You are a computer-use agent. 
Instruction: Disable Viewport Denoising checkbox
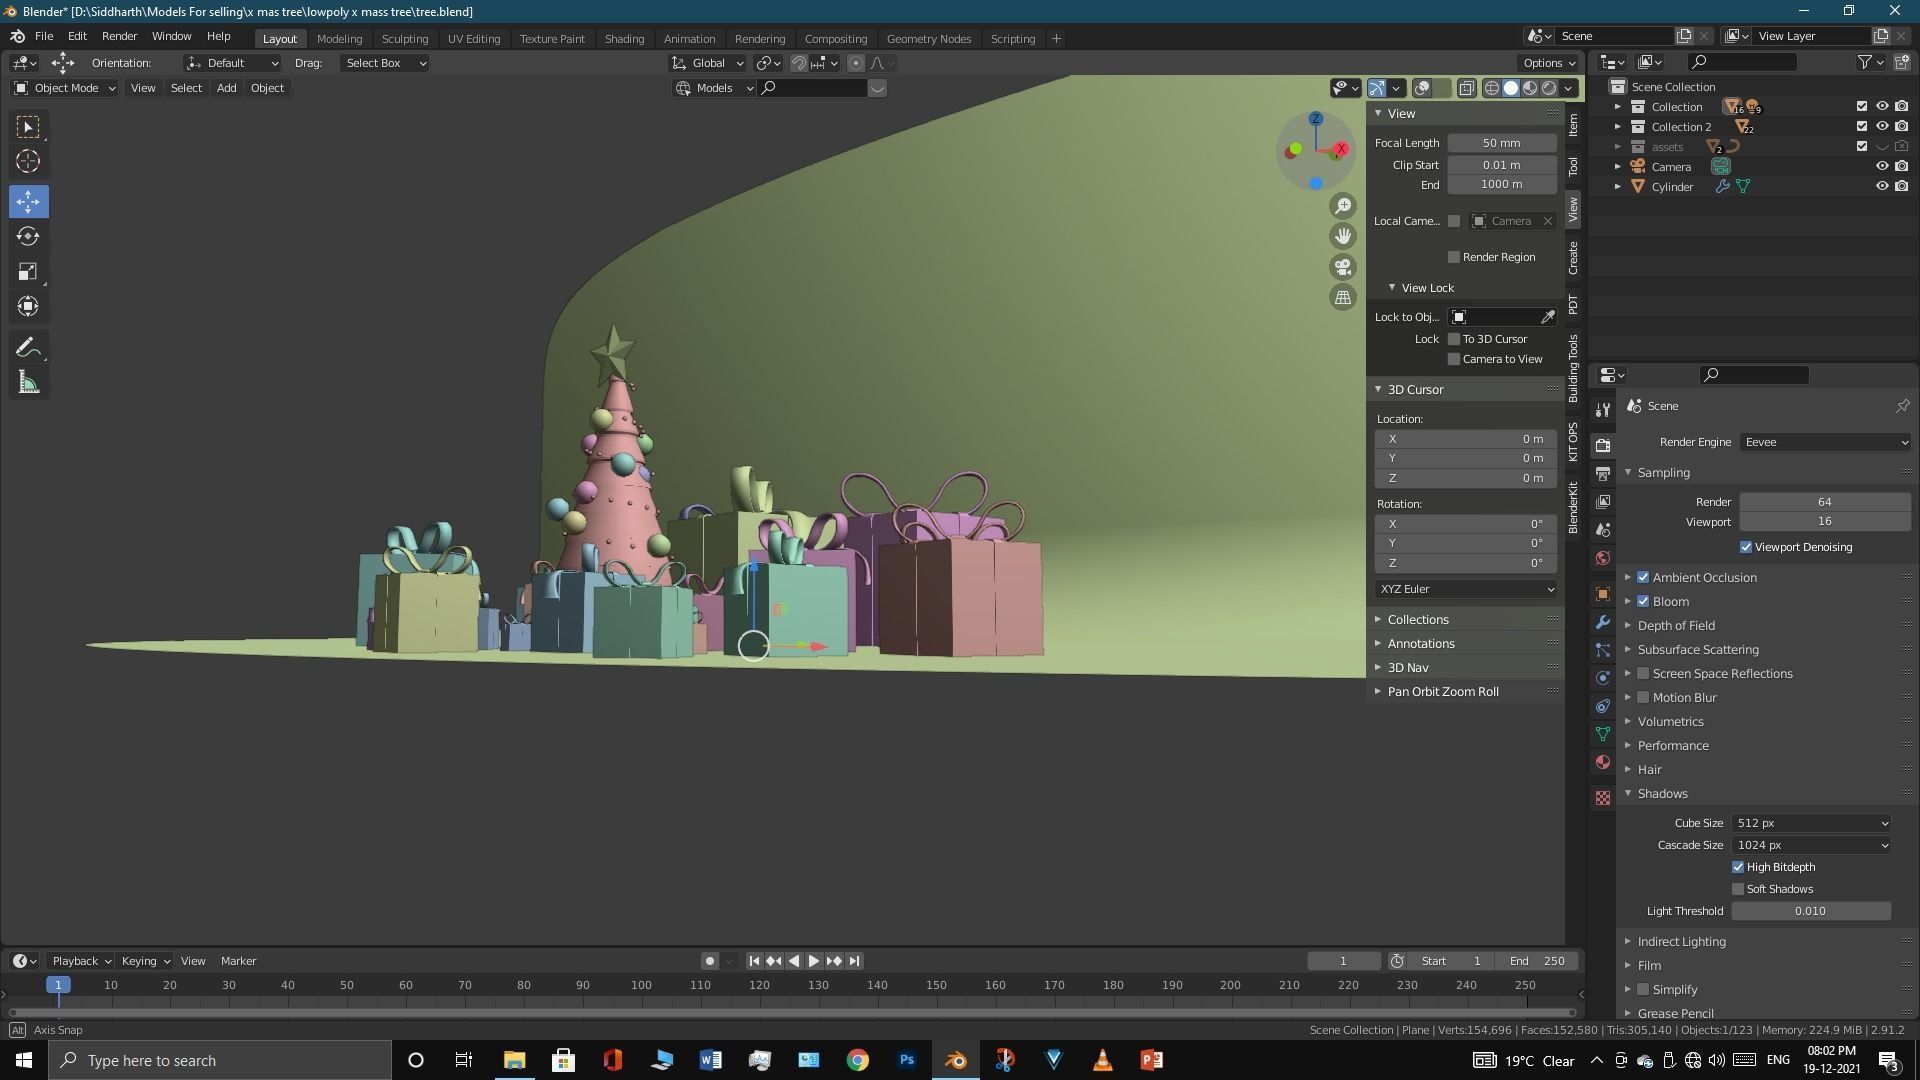[x=1746, y=547]
